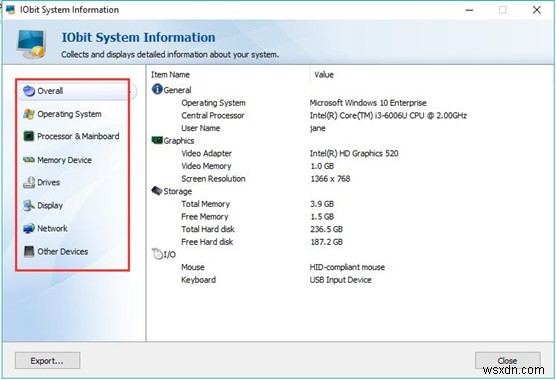Click the Network globe icon in the sidebar
Viewport: 556px width, 380px height.
[29, 229]
